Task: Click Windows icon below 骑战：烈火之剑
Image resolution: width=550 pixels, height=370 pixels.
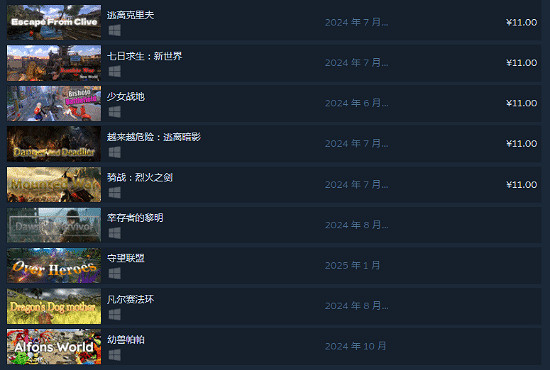Action: click(115, 193)
